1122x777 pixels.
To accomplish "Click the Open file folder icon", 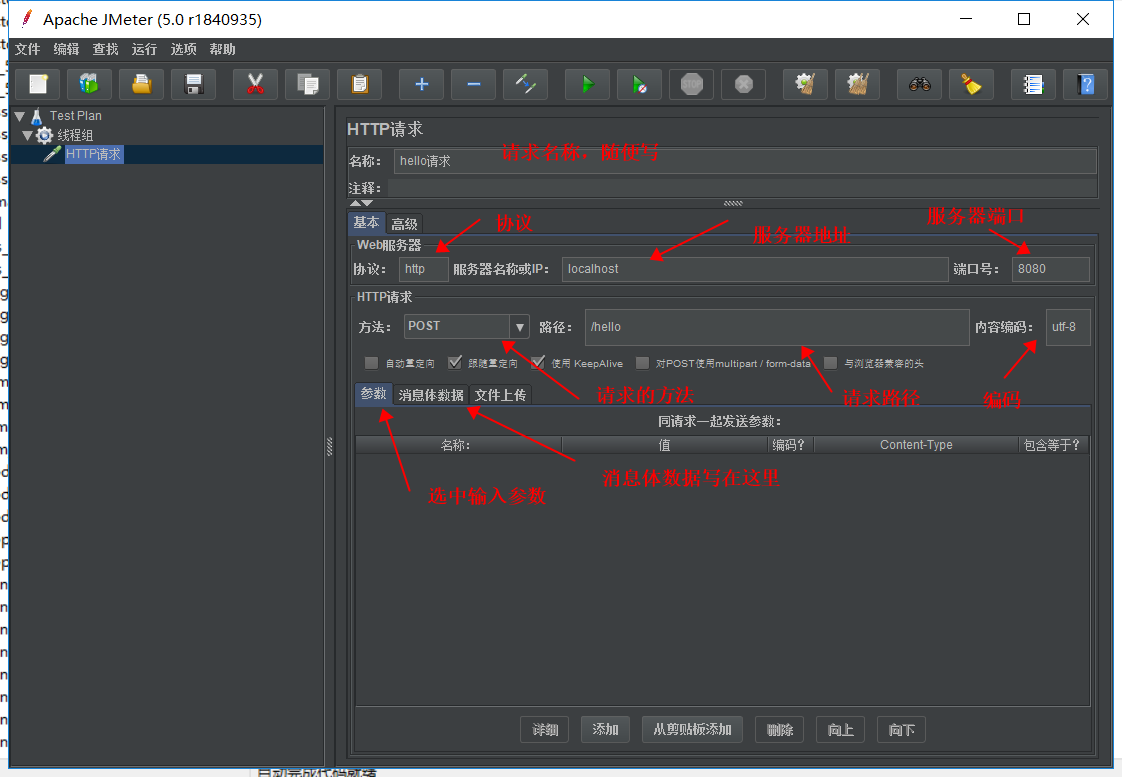I will coord(142,84).
